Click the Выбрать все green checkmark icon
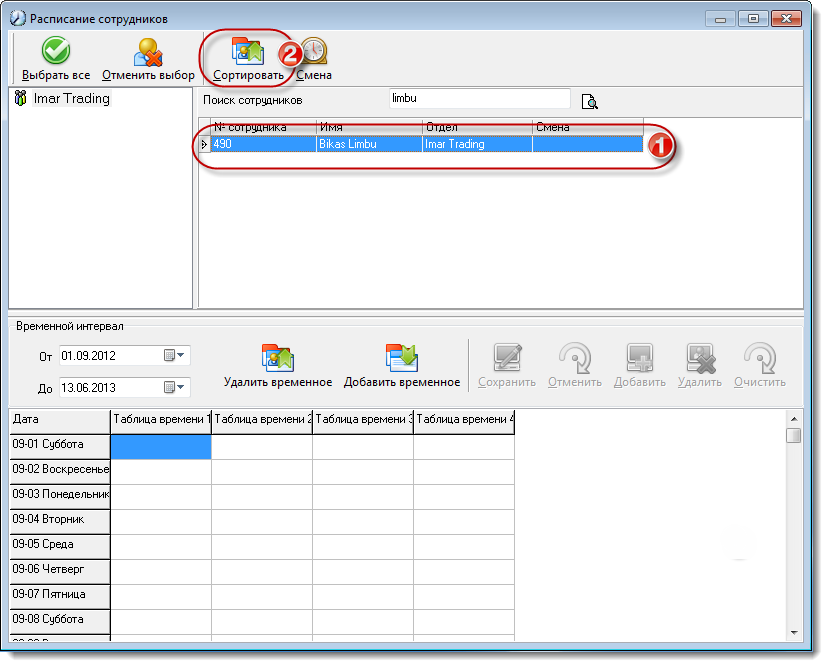This screenshot has height=667, width=828. (x=56, y=51)
